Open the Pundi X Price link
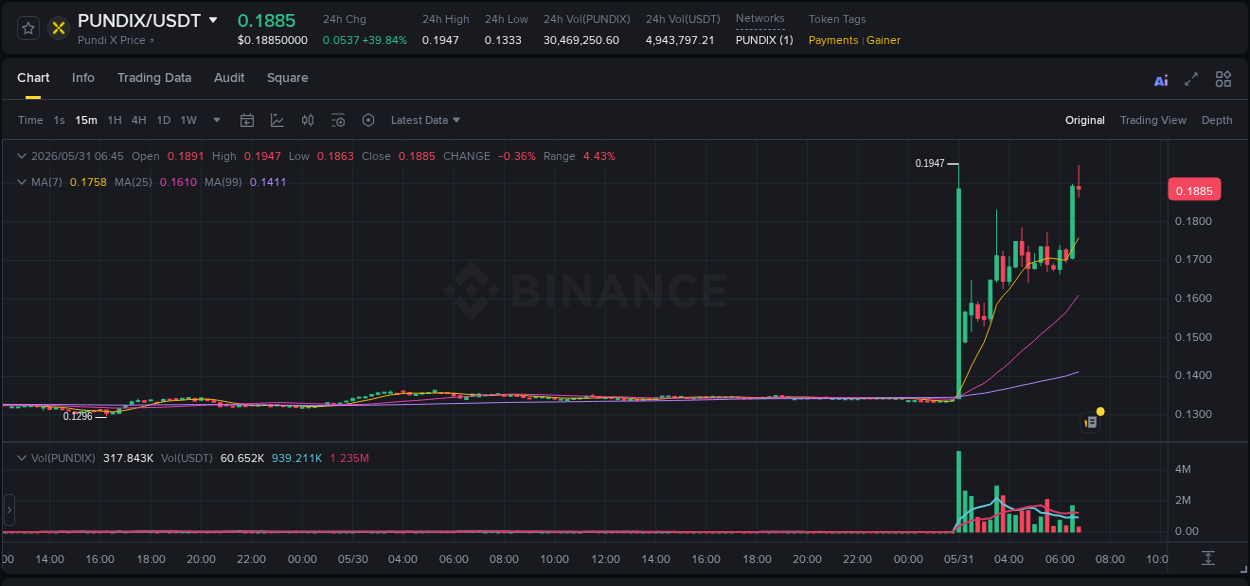This screenshot has height=586, width=1250. (x=116, y=40)
